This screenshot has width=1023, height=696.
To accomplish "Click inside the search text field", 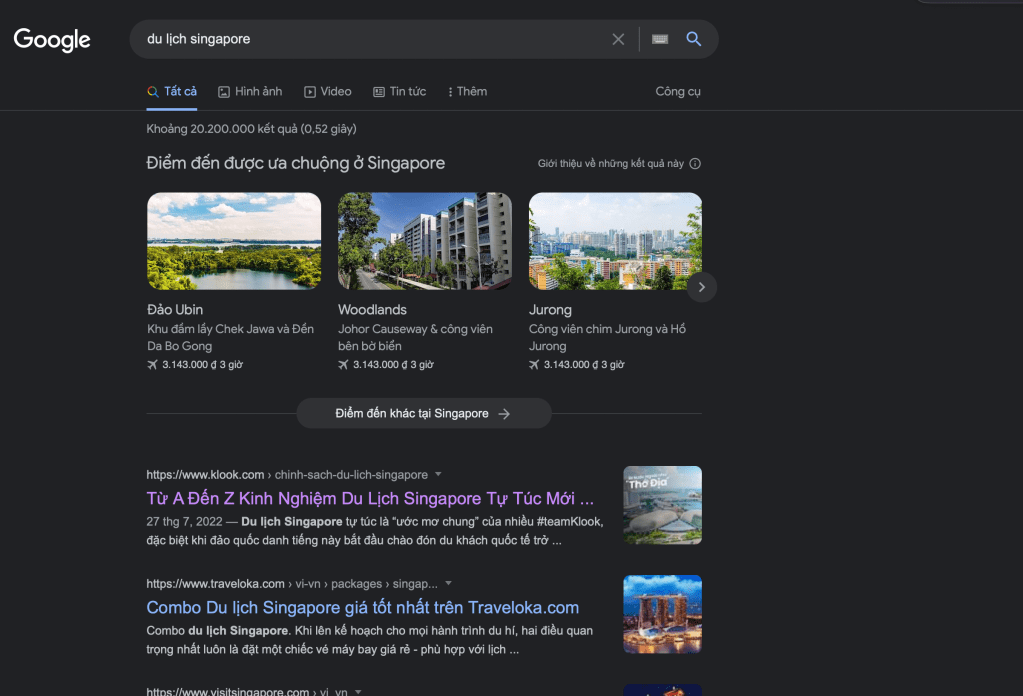I will click(370, 39).
